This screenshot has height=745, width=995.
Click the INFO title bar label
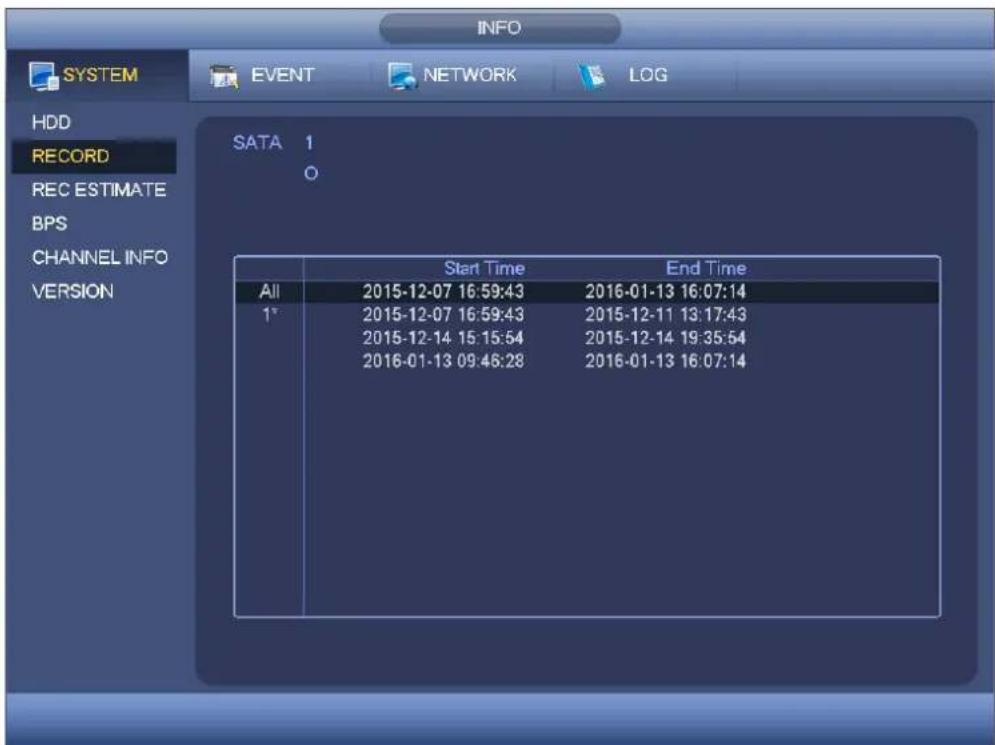tap(499, 28)
